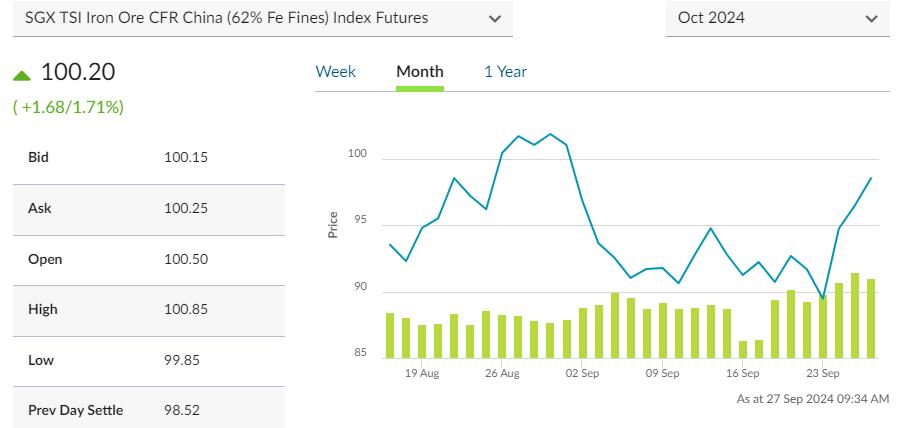
Task: Expand the Oct 2024 contract month selector
Action: 776,18
